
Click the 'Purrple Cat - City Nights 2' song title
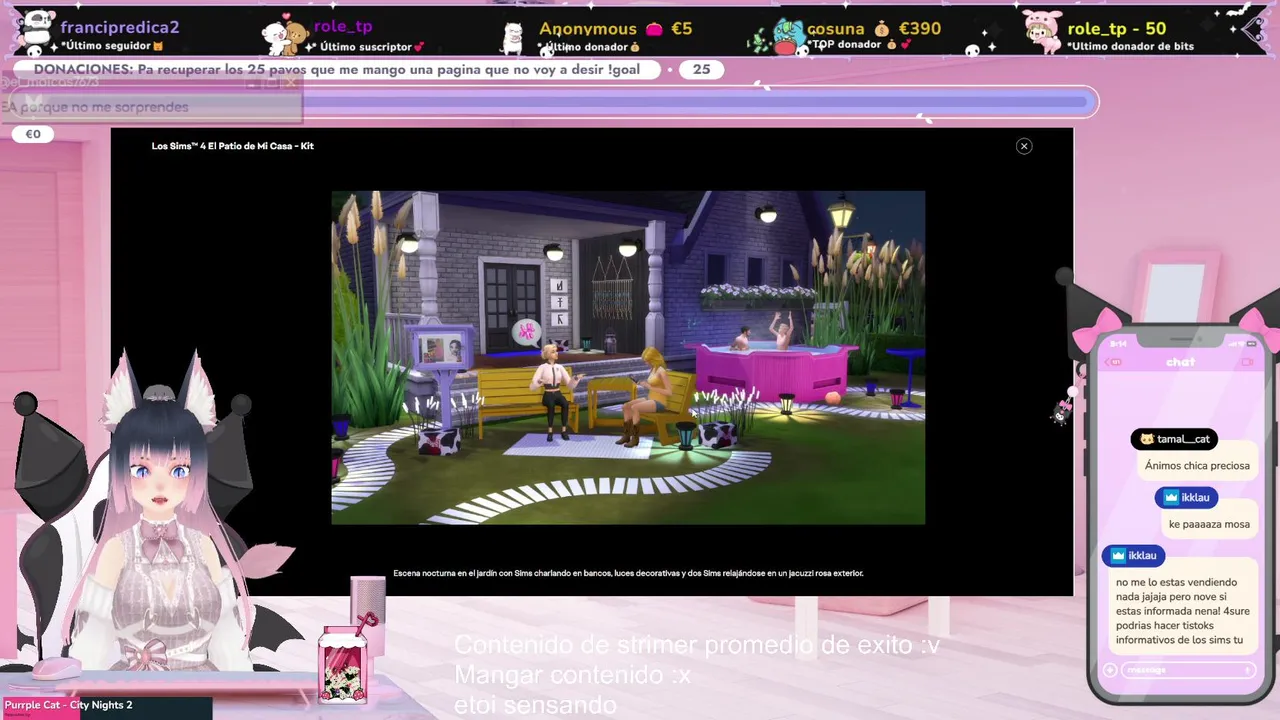pos(68,705)
